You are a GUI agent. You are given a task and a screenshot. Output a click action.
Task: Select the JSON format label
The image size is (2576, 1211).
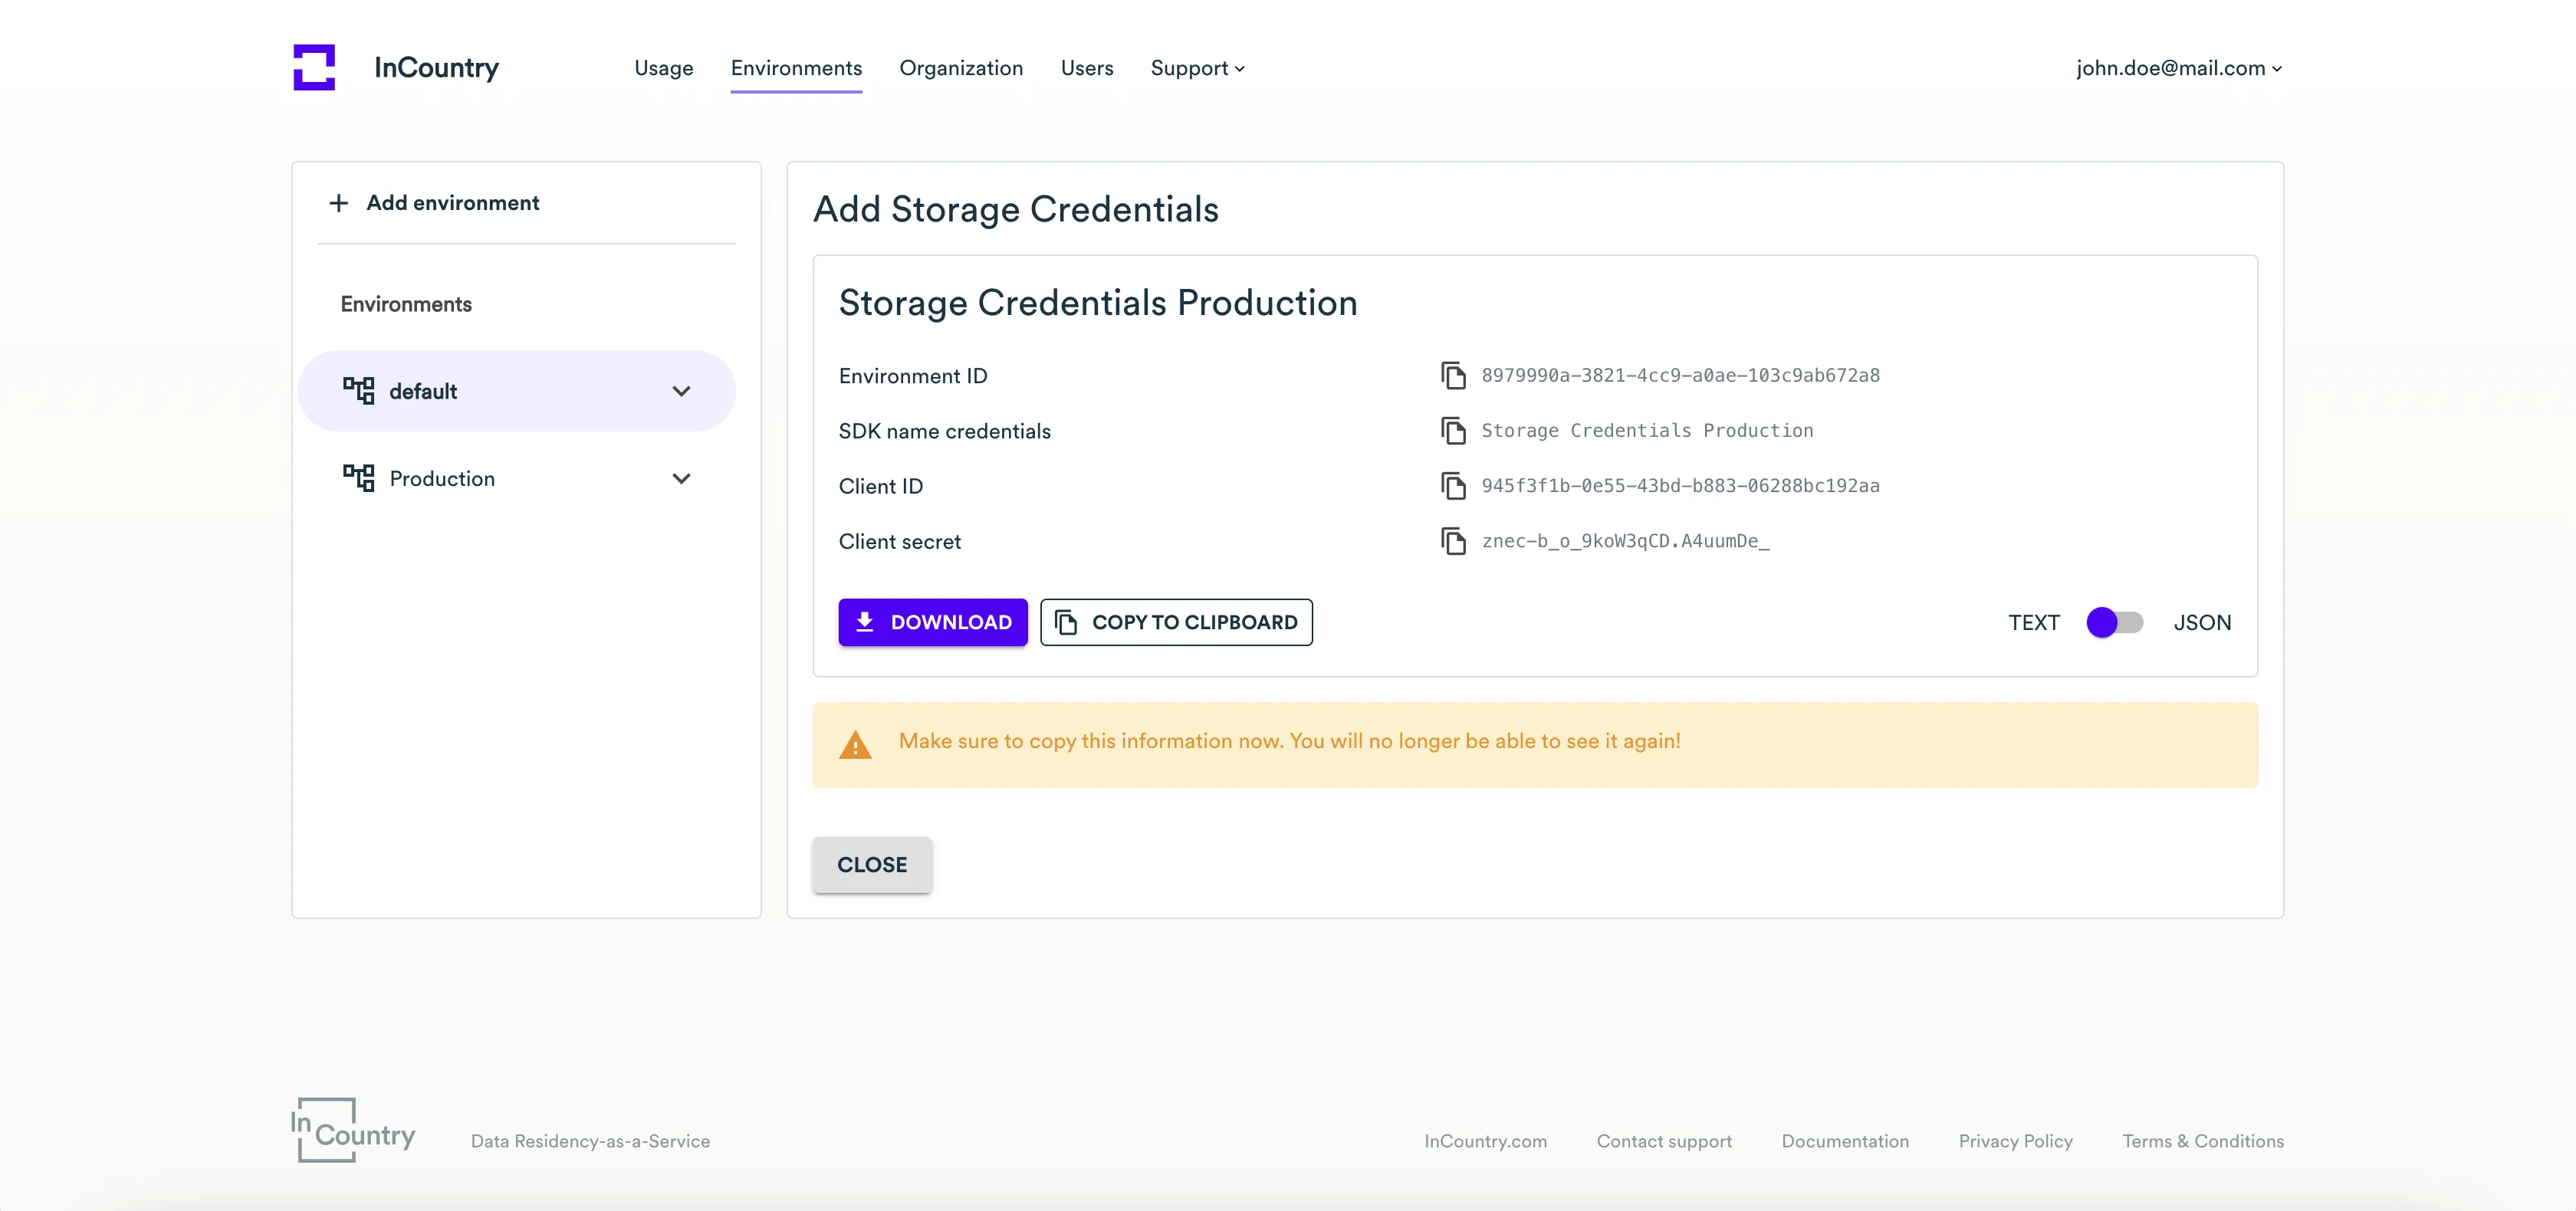pos(2201,622)
